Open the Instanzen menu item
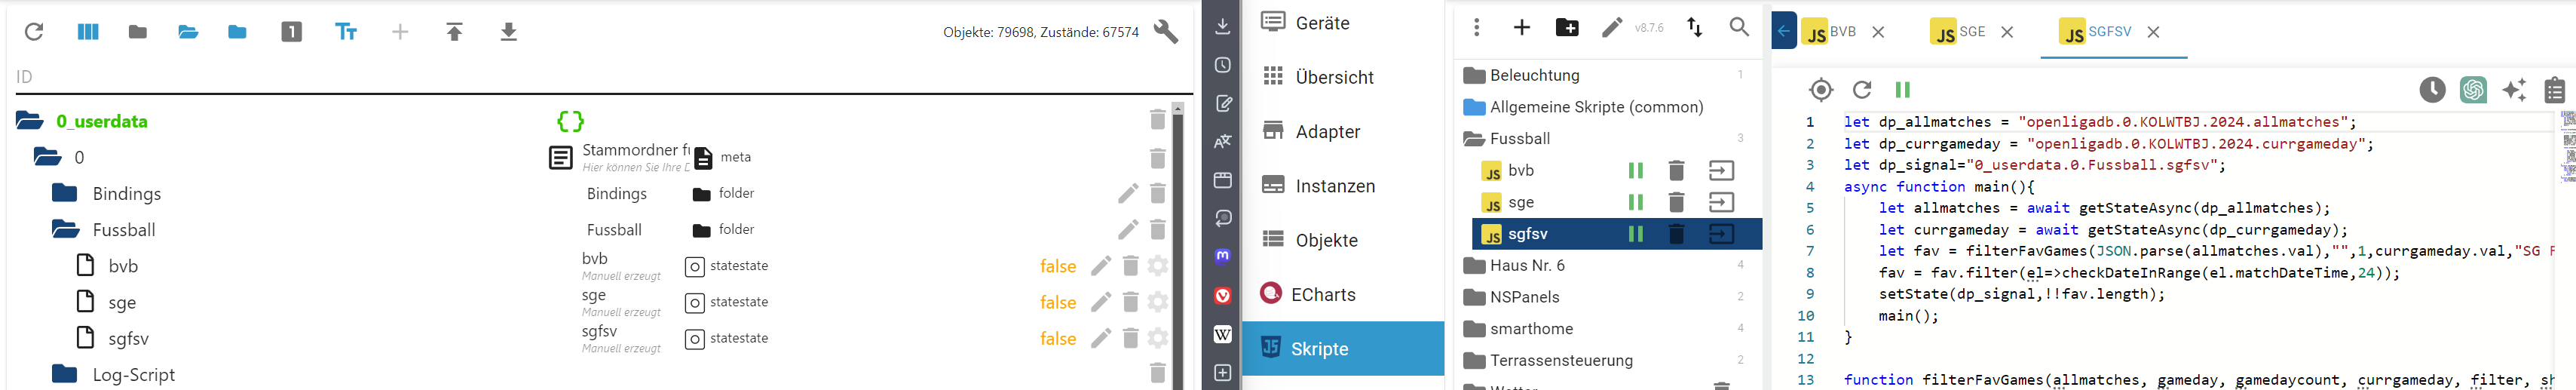The height and width of the screenshot is (390, 2576). point(1334,186)
